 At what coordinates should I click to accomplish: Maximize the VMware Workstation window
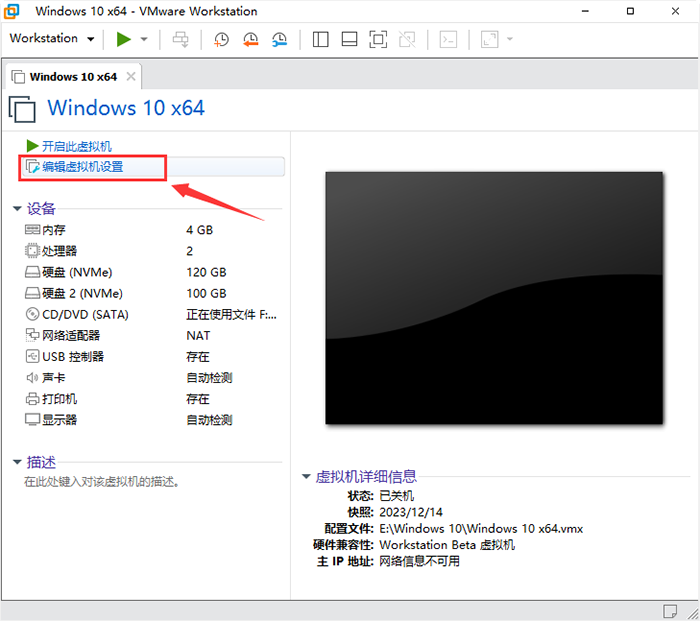pos(630,11)
